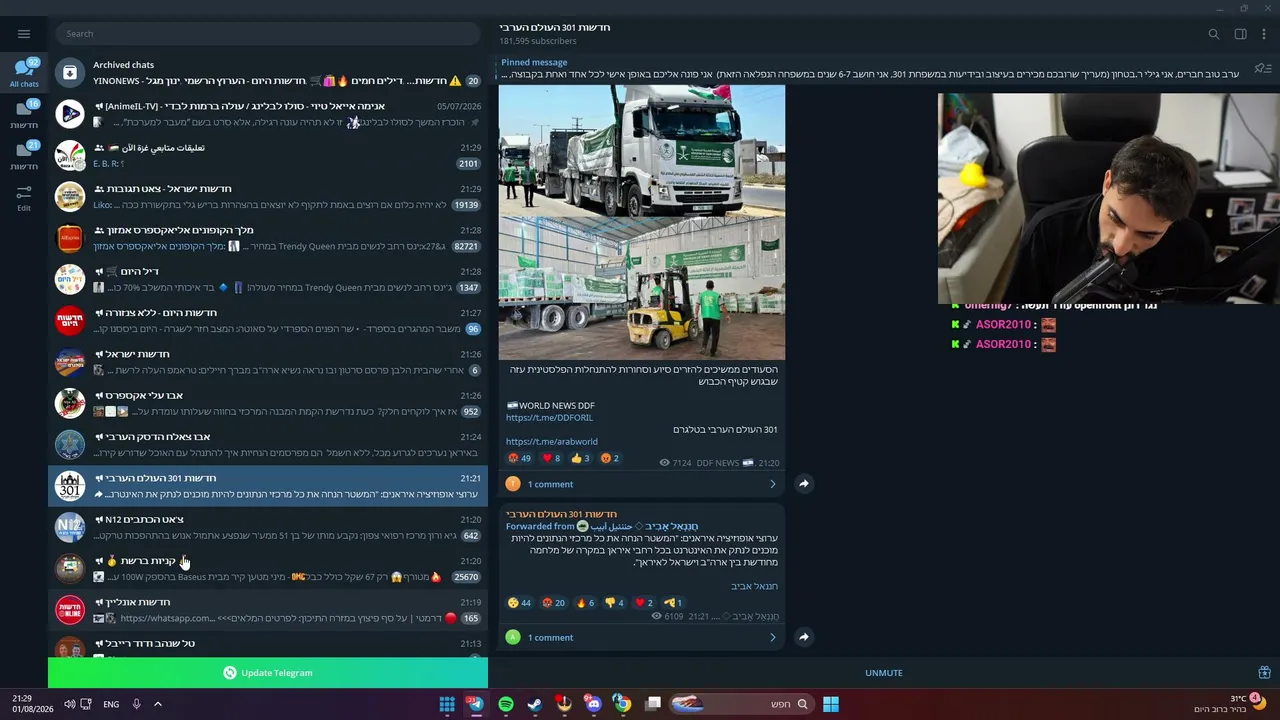Open the AnimeIL-TV channel in chat list
Image resolution: width=1280 pixels, height=720 pixels.
click(x=268, y=114)
